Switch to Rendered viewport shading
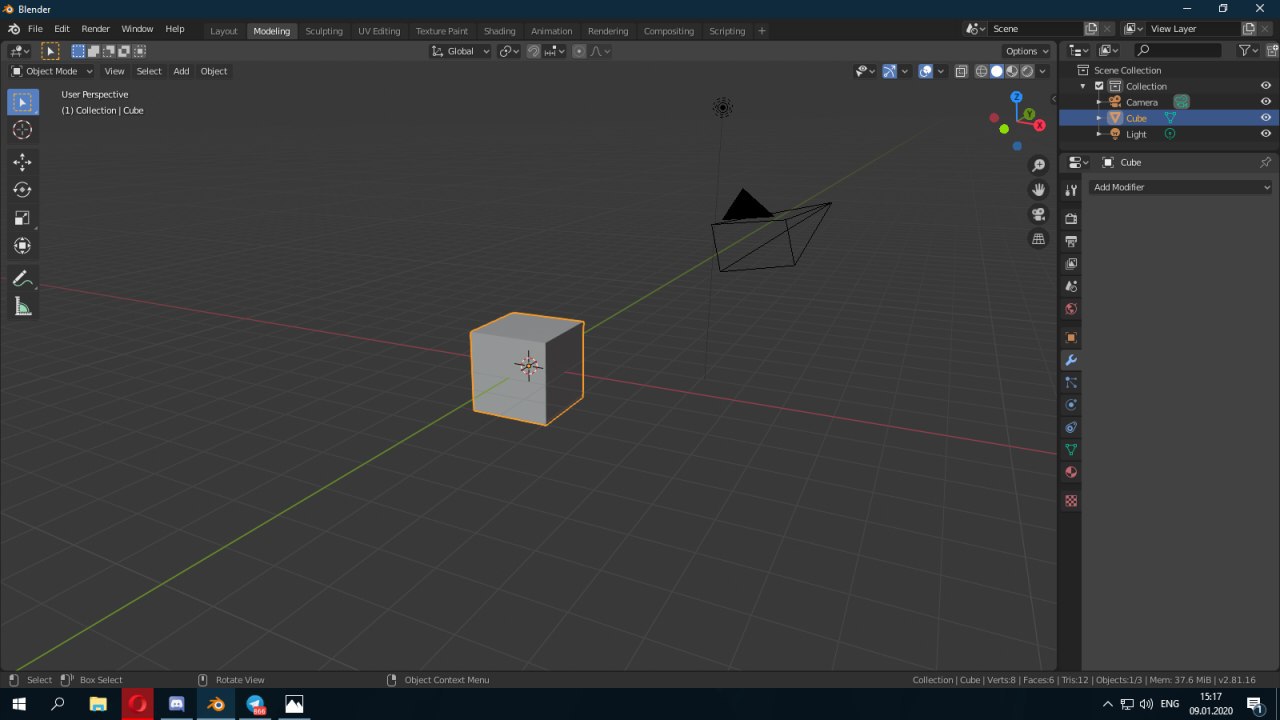Screen dimensions: 1280x720 click(1027, 71)
